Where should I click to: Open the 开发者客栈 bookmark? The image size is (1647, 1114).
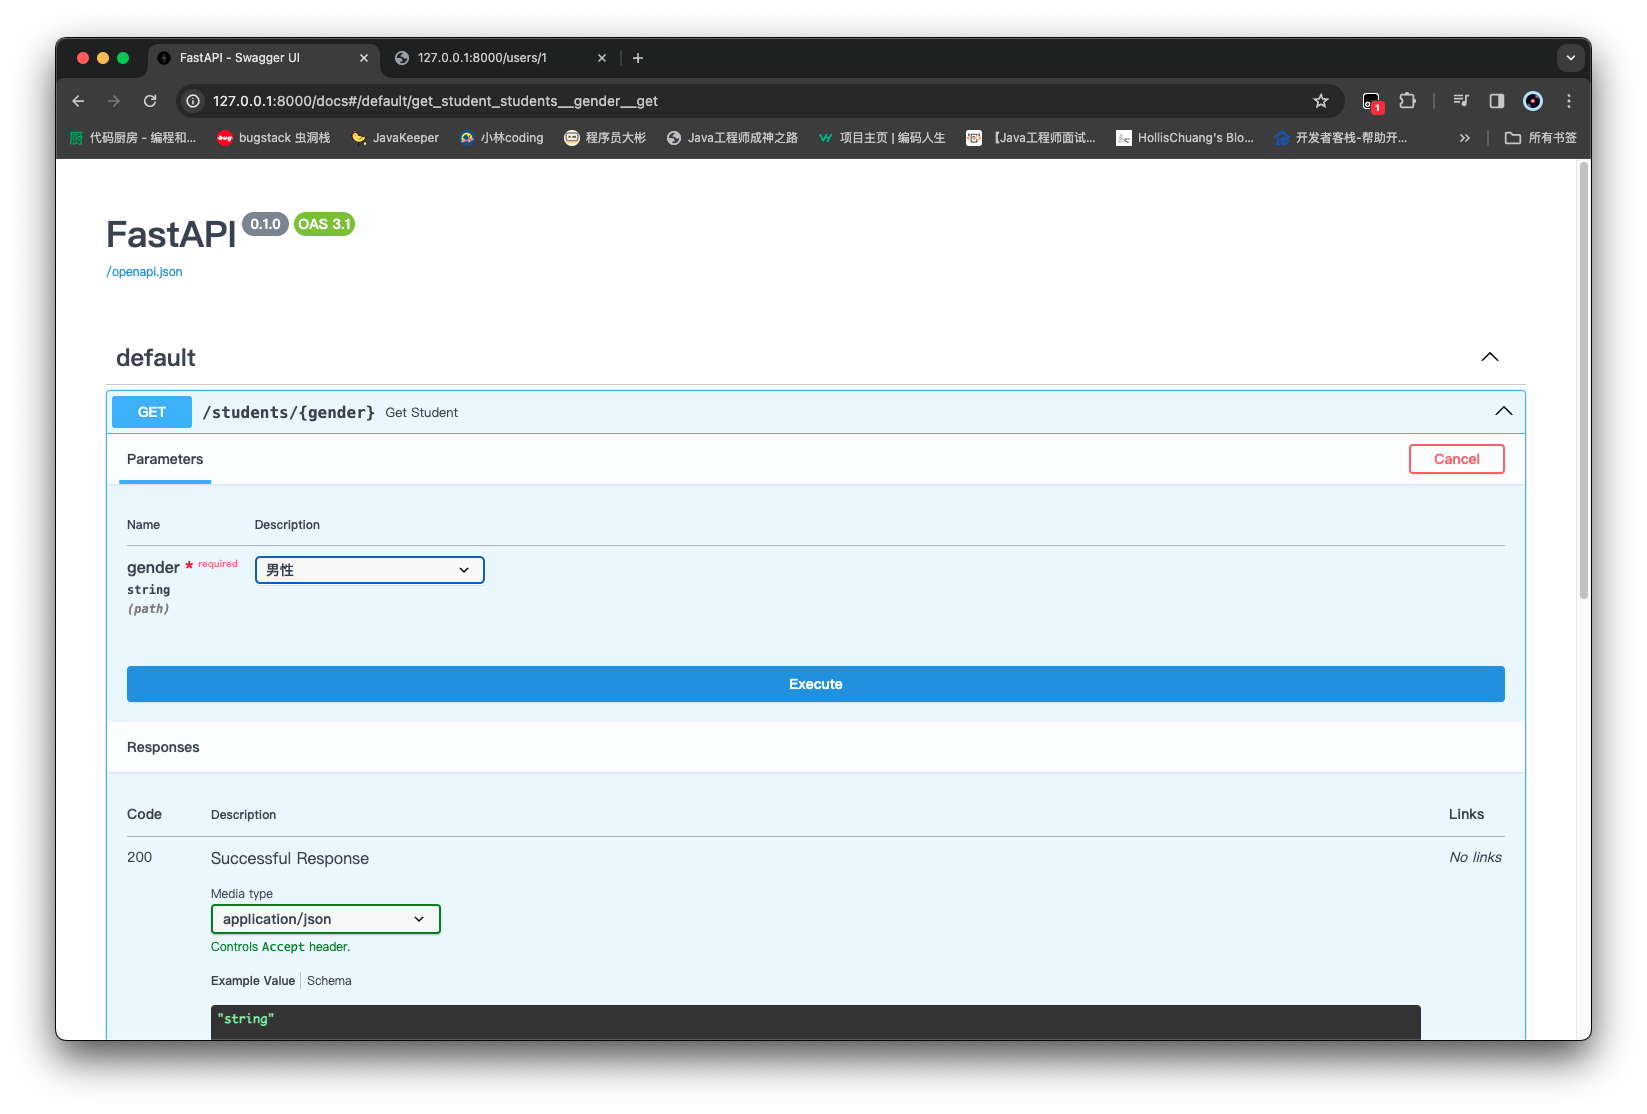point(1341,138)
